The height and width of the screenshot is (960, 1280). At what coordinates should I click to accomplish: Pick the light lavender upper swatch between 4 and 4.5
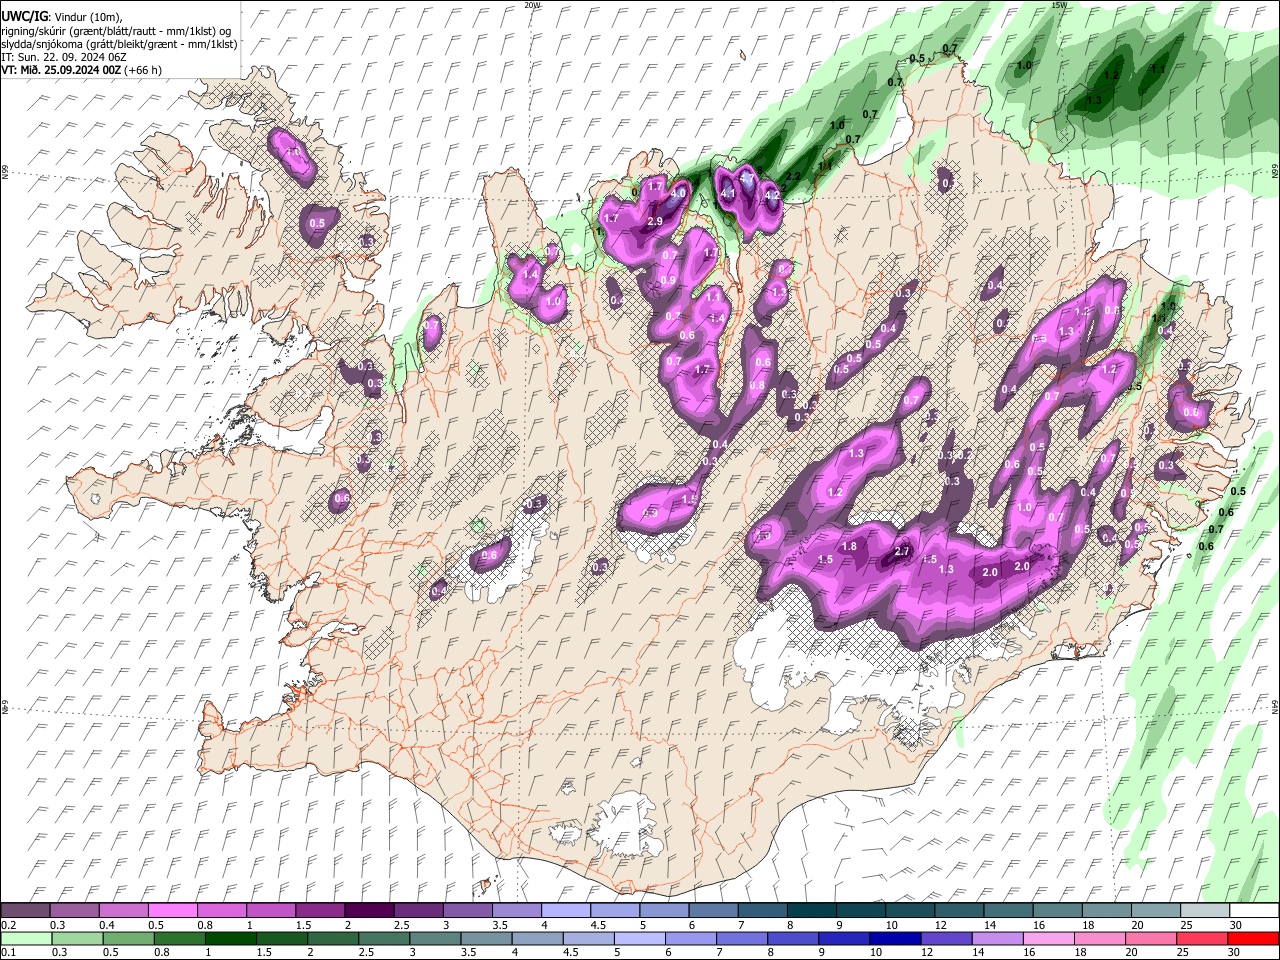coord(566,911)
